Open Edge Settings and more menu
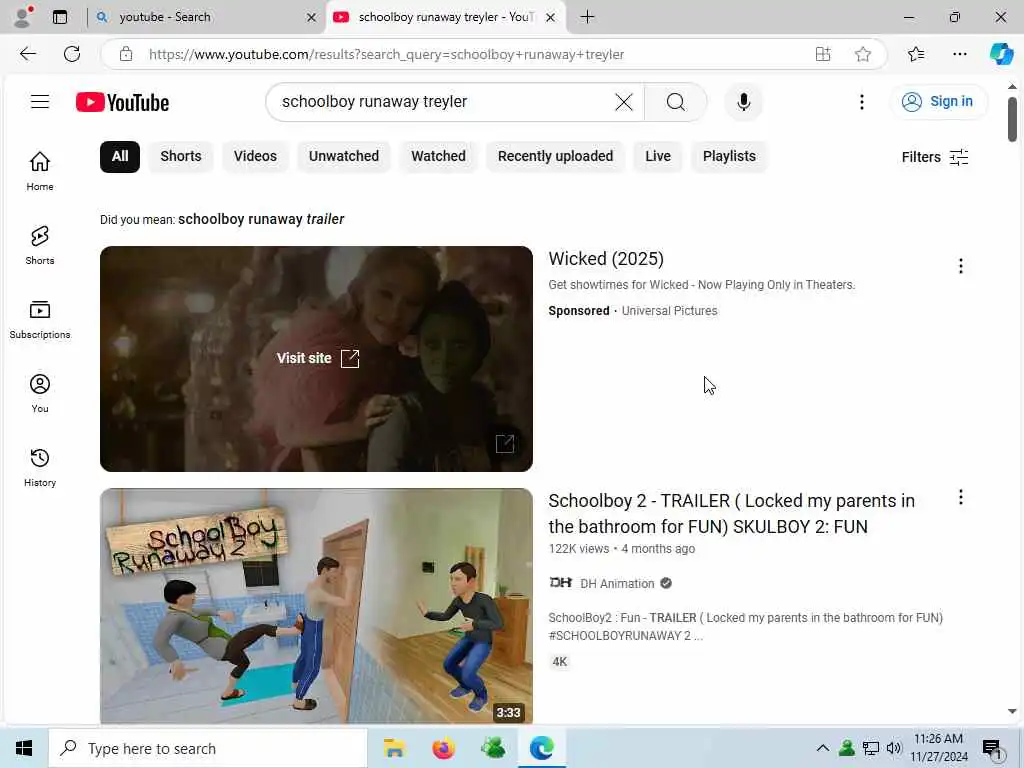 click(959, 54)
